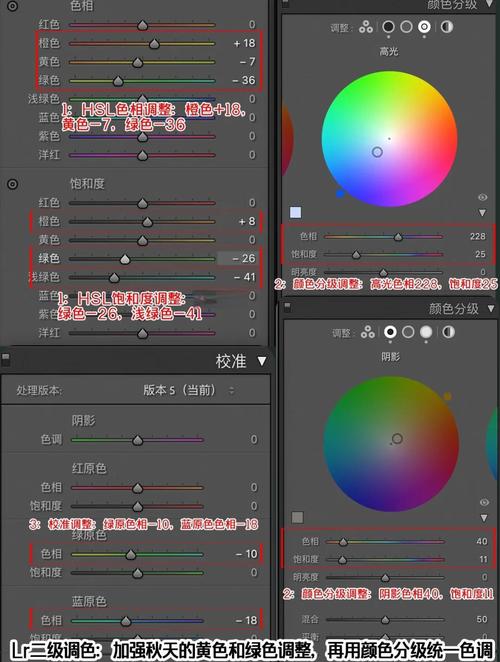
Task: Adjust the 洋红 saturation slider
Action: click(x=142, y=334)
